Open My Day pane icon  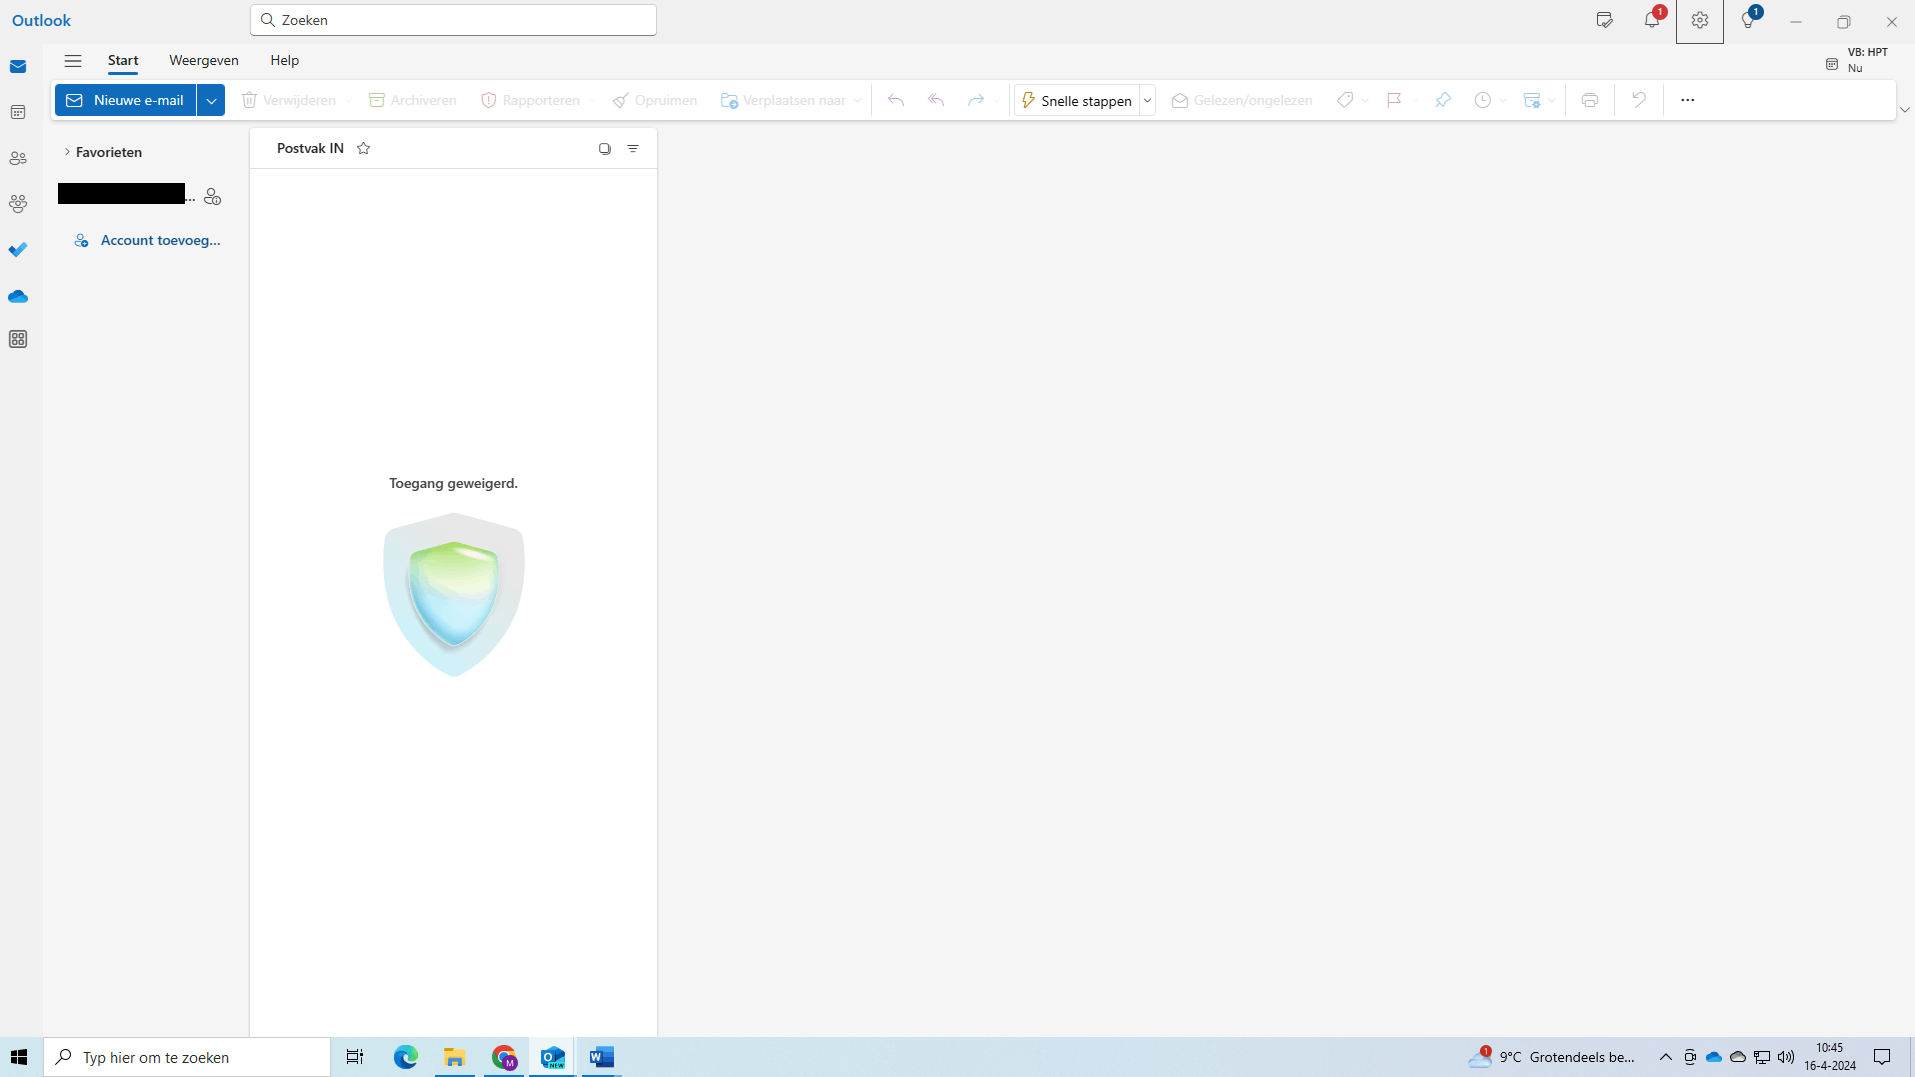click(1605, 20)
